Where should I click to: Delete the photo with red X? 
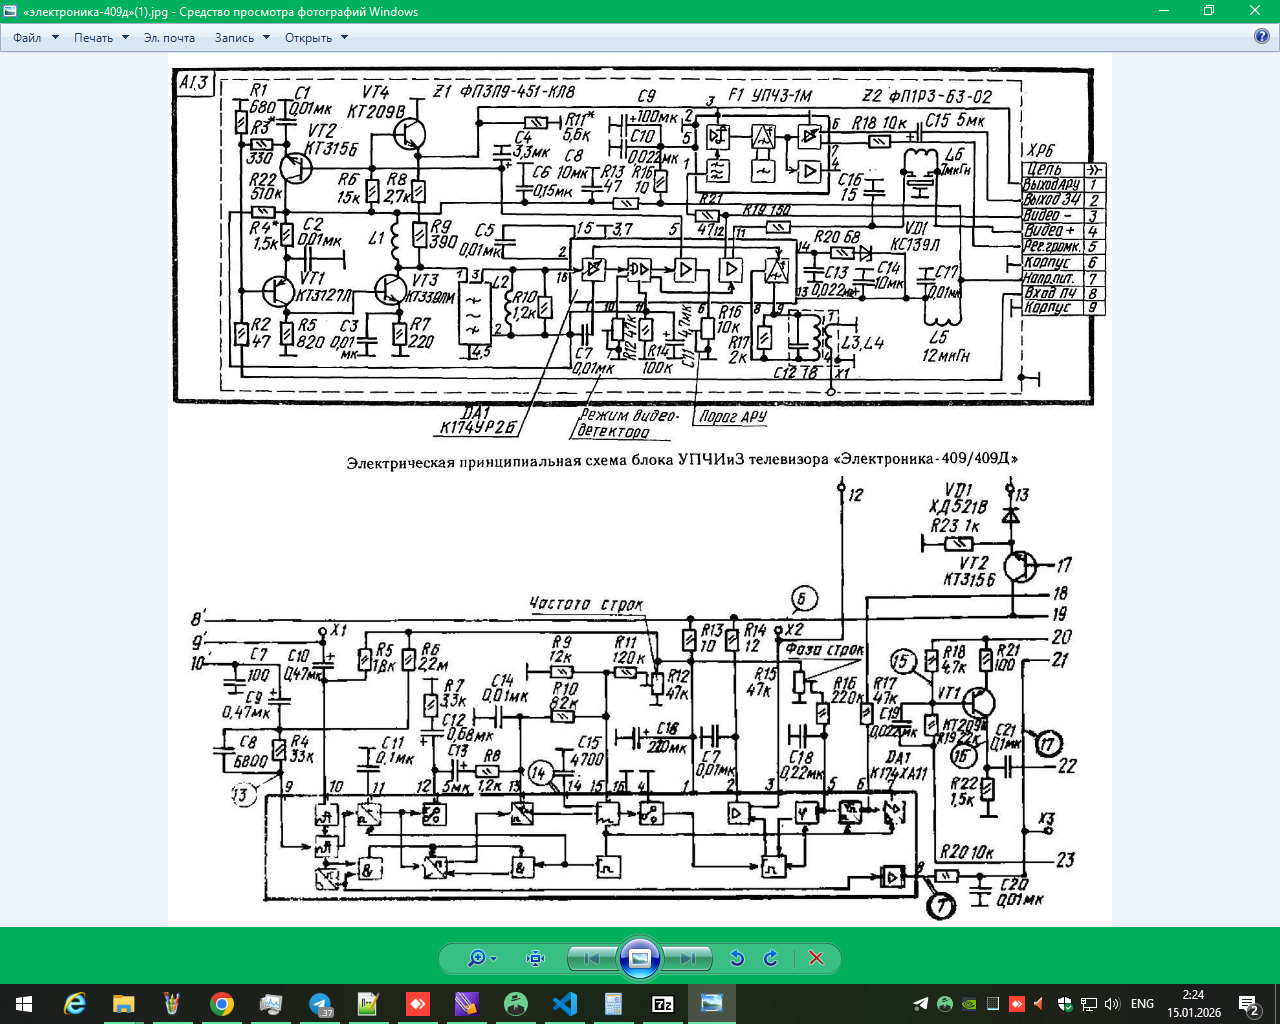816,958
